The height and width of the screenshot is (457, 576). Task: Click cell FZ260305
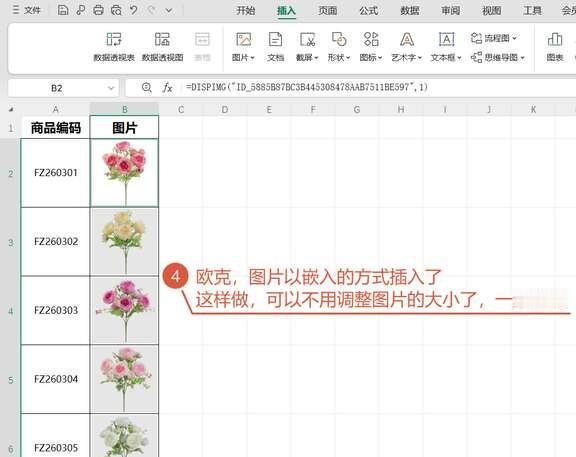pyautogui.click(x=55, y=436)
